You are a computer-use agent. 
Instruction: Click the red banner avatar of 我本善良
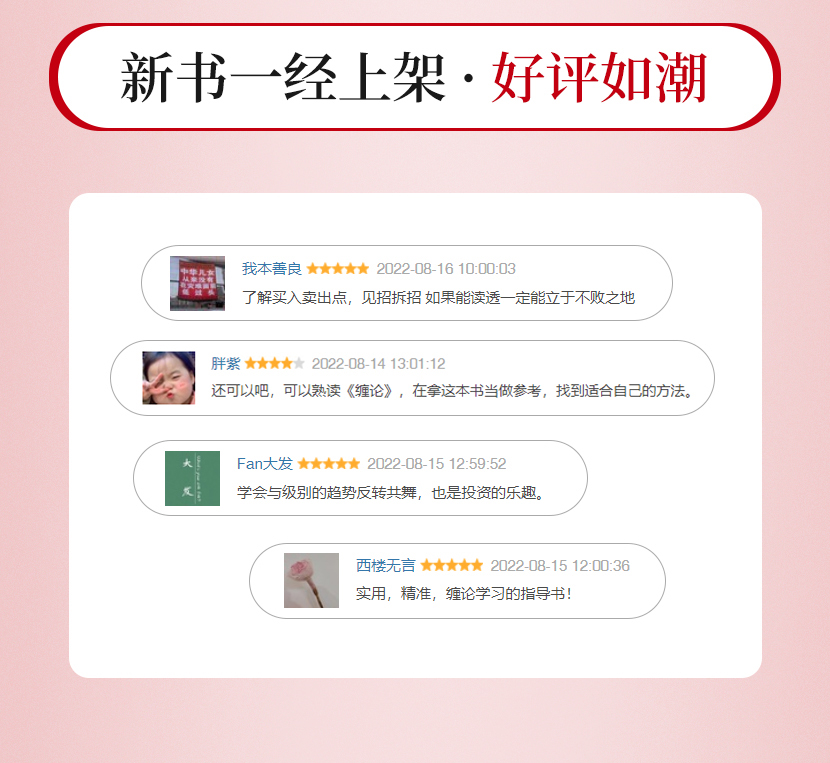click(x=197, y=283)
